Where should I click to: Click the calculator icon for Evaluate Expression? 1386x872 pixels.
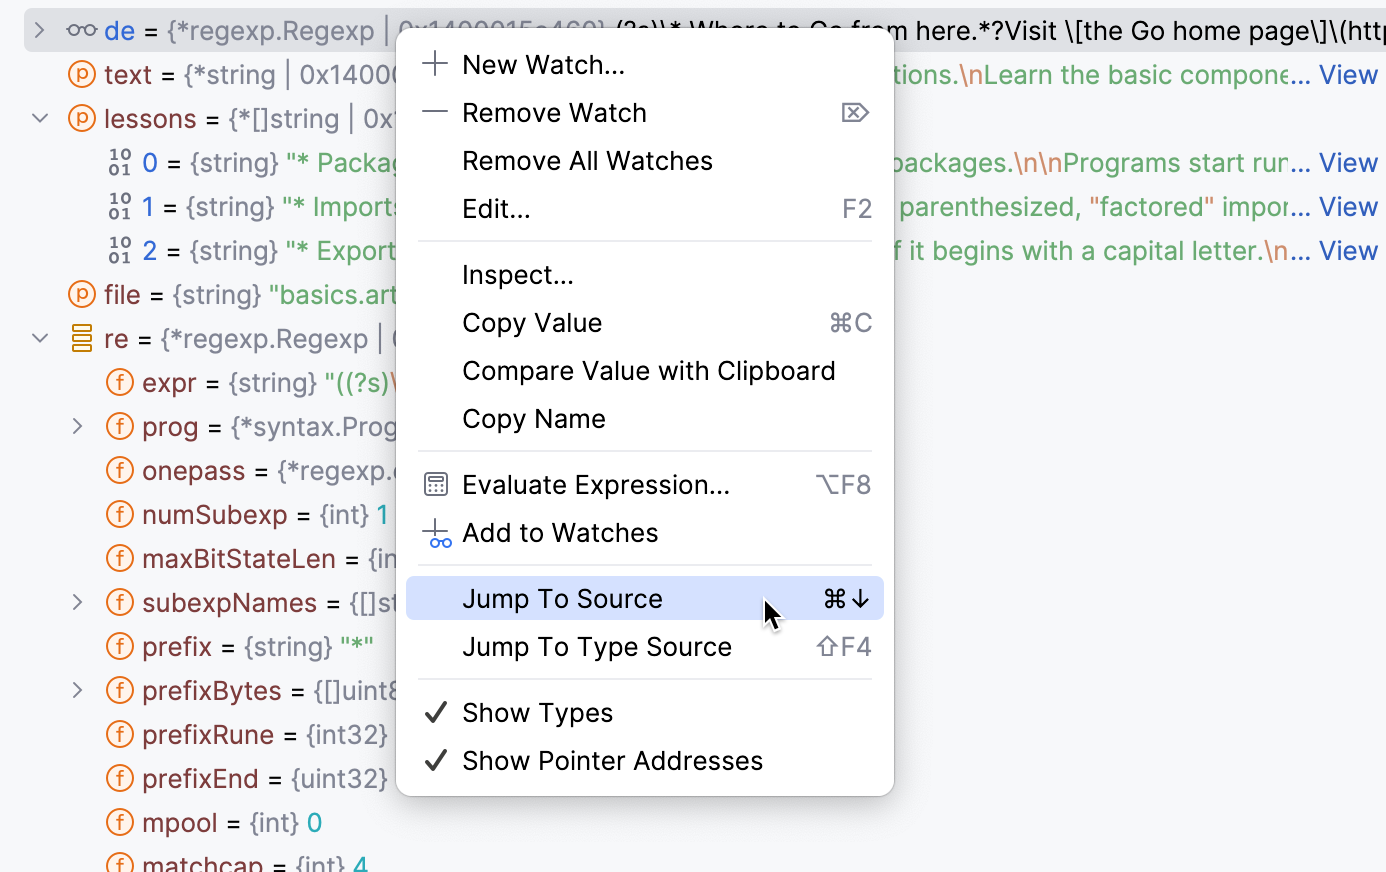[x=436, y=484]
